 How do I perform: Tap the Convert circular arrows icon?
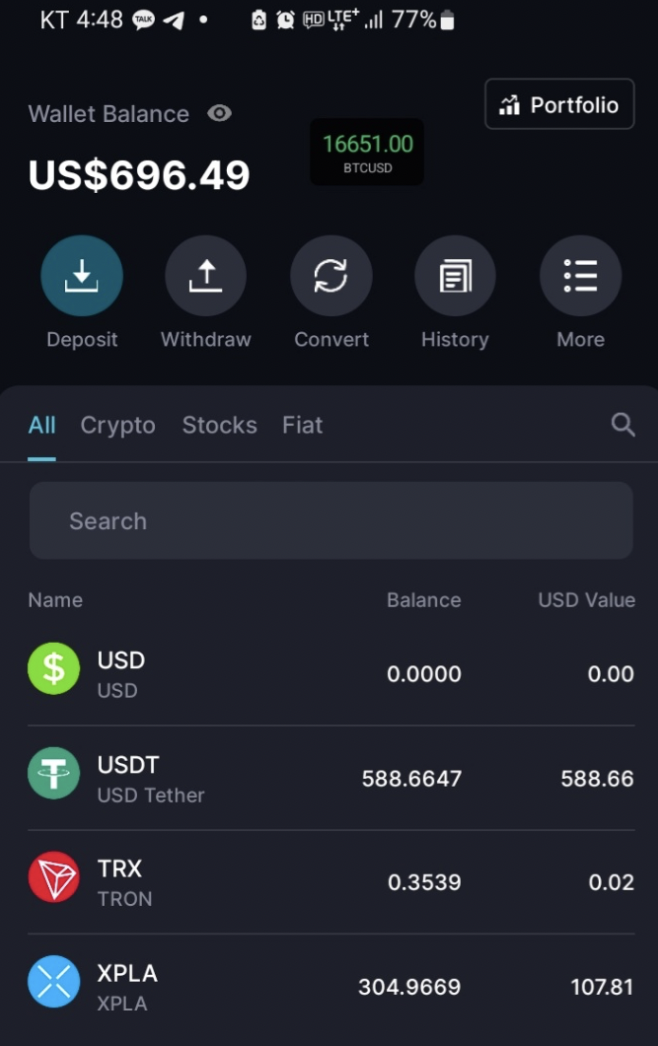tap(331, 276)
